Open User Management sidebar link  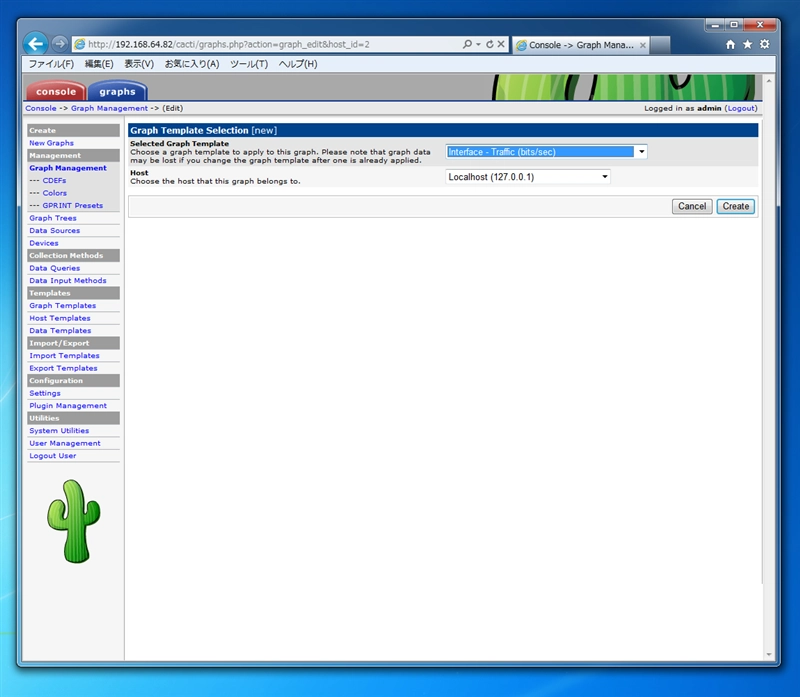click(65, 443)
